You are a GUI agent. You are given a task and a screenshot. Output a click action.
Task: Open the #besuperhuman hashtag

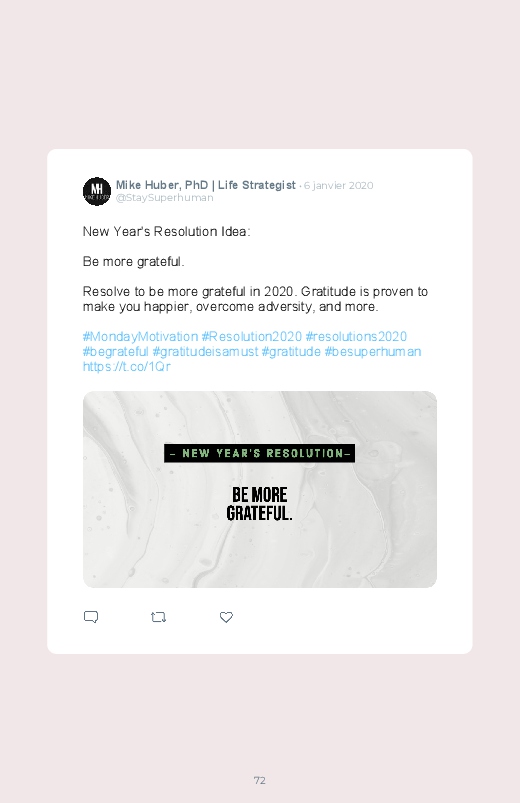[x=373, y=352]
